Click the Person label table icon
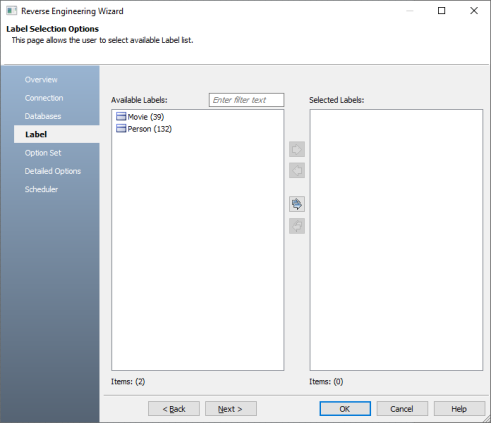Screen dimensions: 491x423 (121, 129)
